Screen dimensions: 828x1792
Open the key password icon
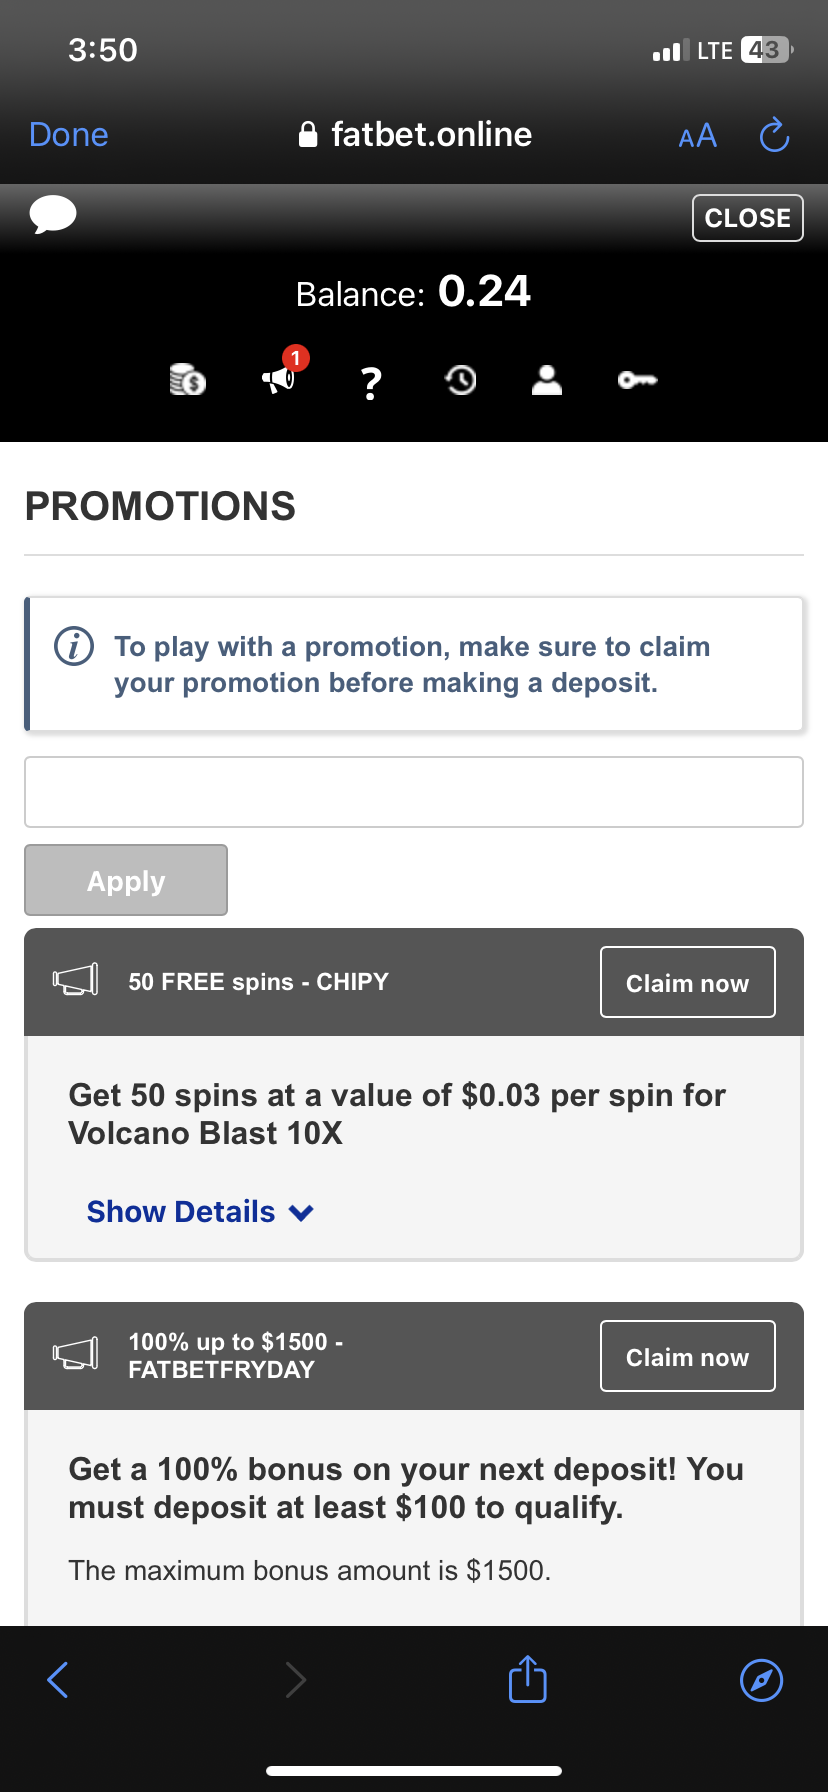click(x=637, y=380)
